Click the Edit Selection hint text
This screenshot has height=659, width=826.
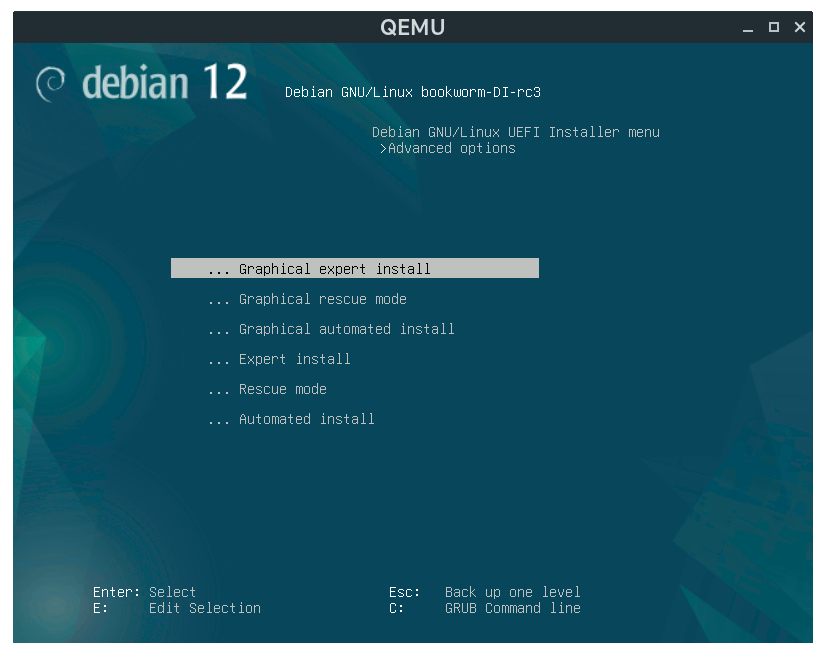205,608
